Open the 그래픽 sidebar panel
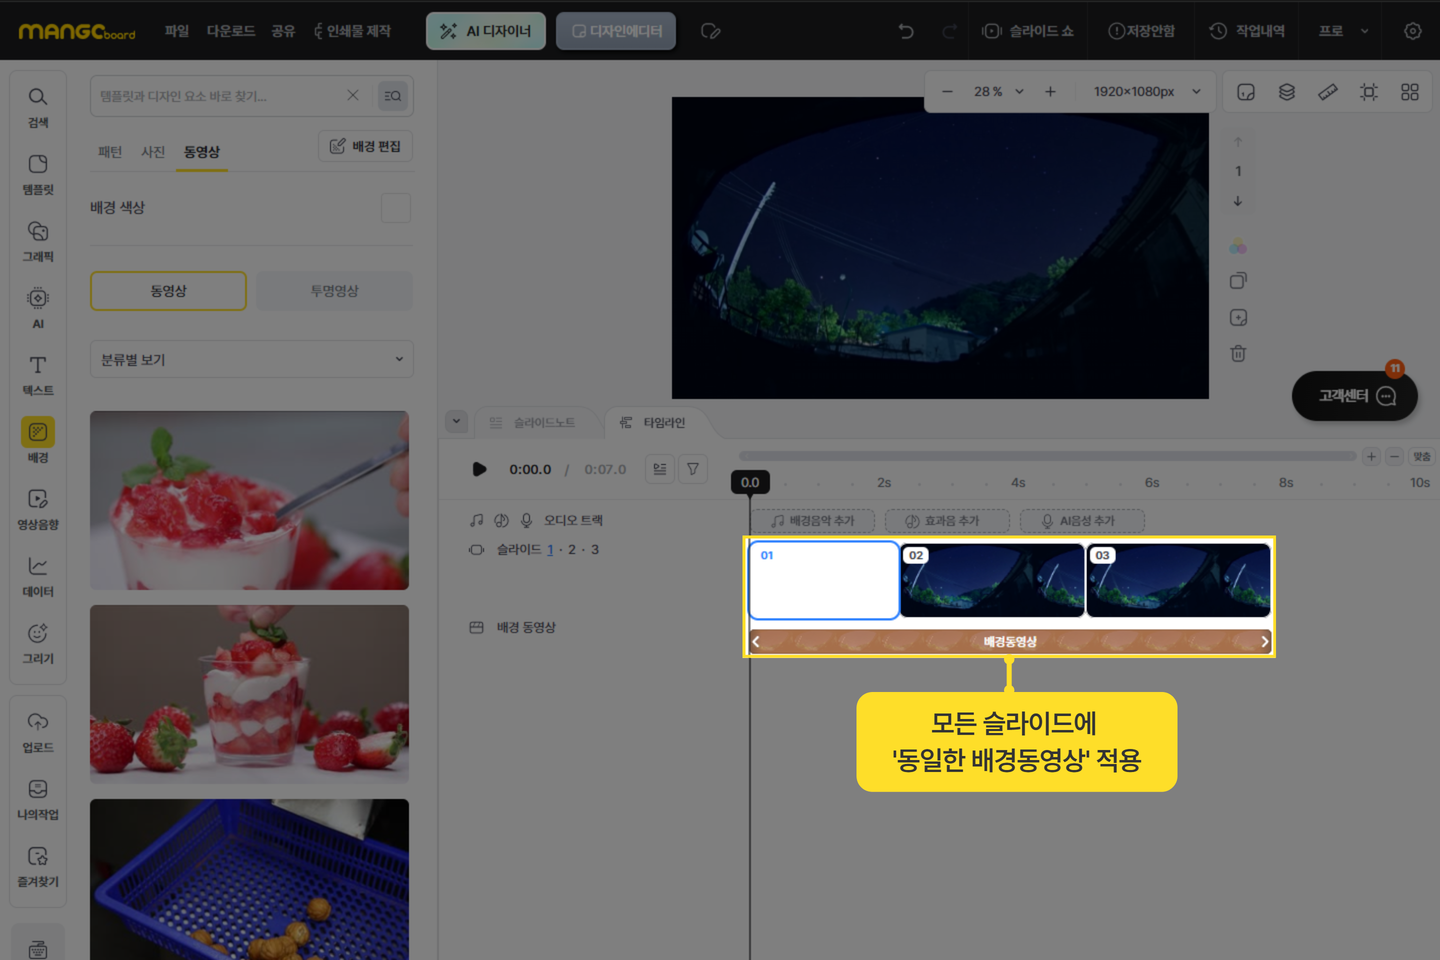This screenshot has width=1440, height=960. pos(38,241)
